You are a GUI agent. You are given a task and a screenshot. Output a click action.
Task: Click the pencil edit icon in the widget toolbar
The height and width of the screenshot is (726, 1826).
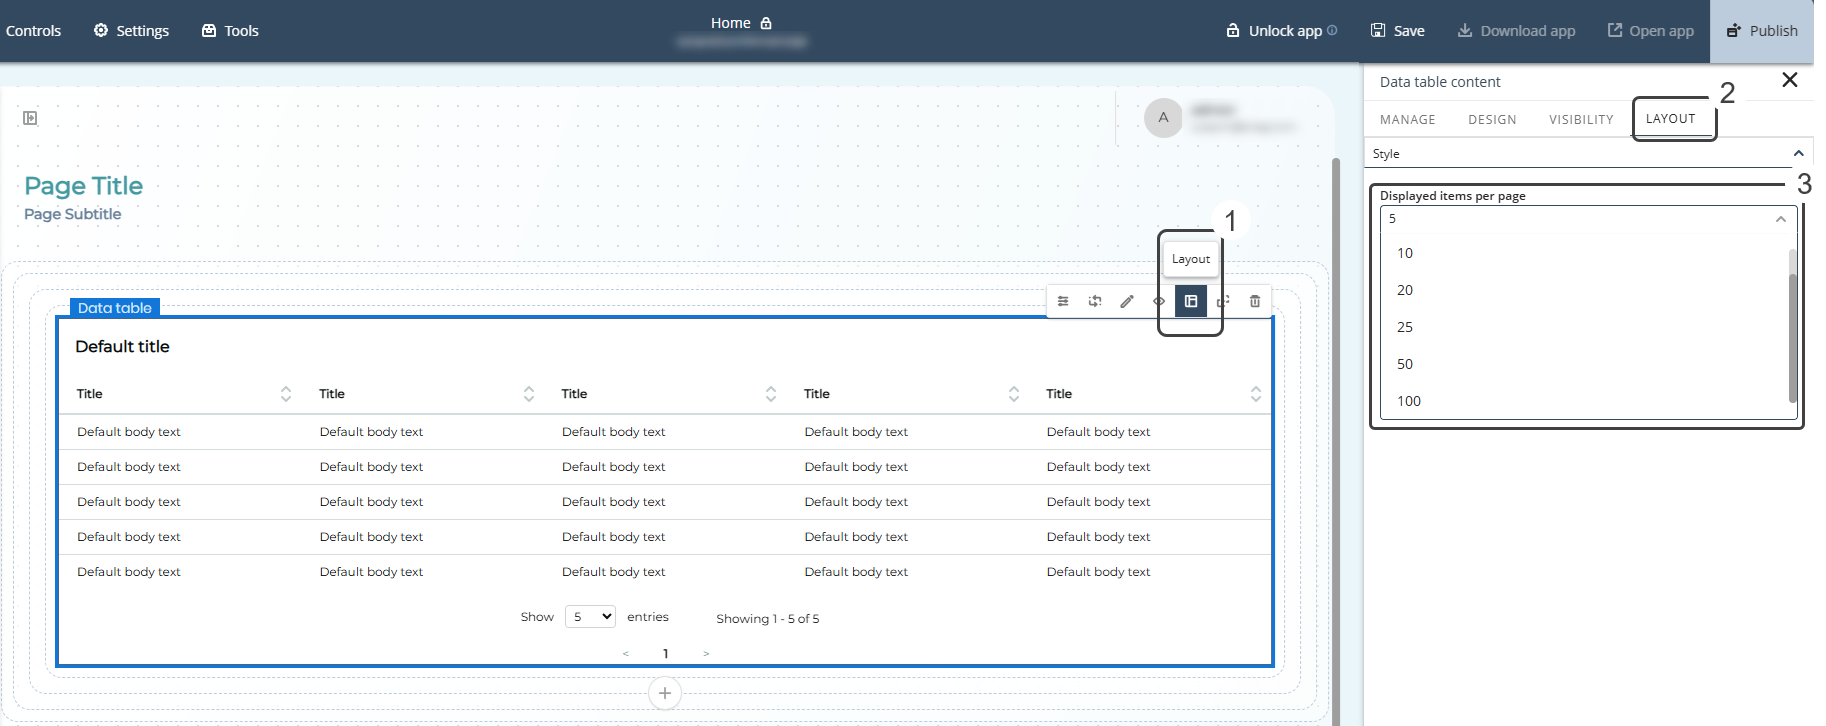tap(1127, 301)
